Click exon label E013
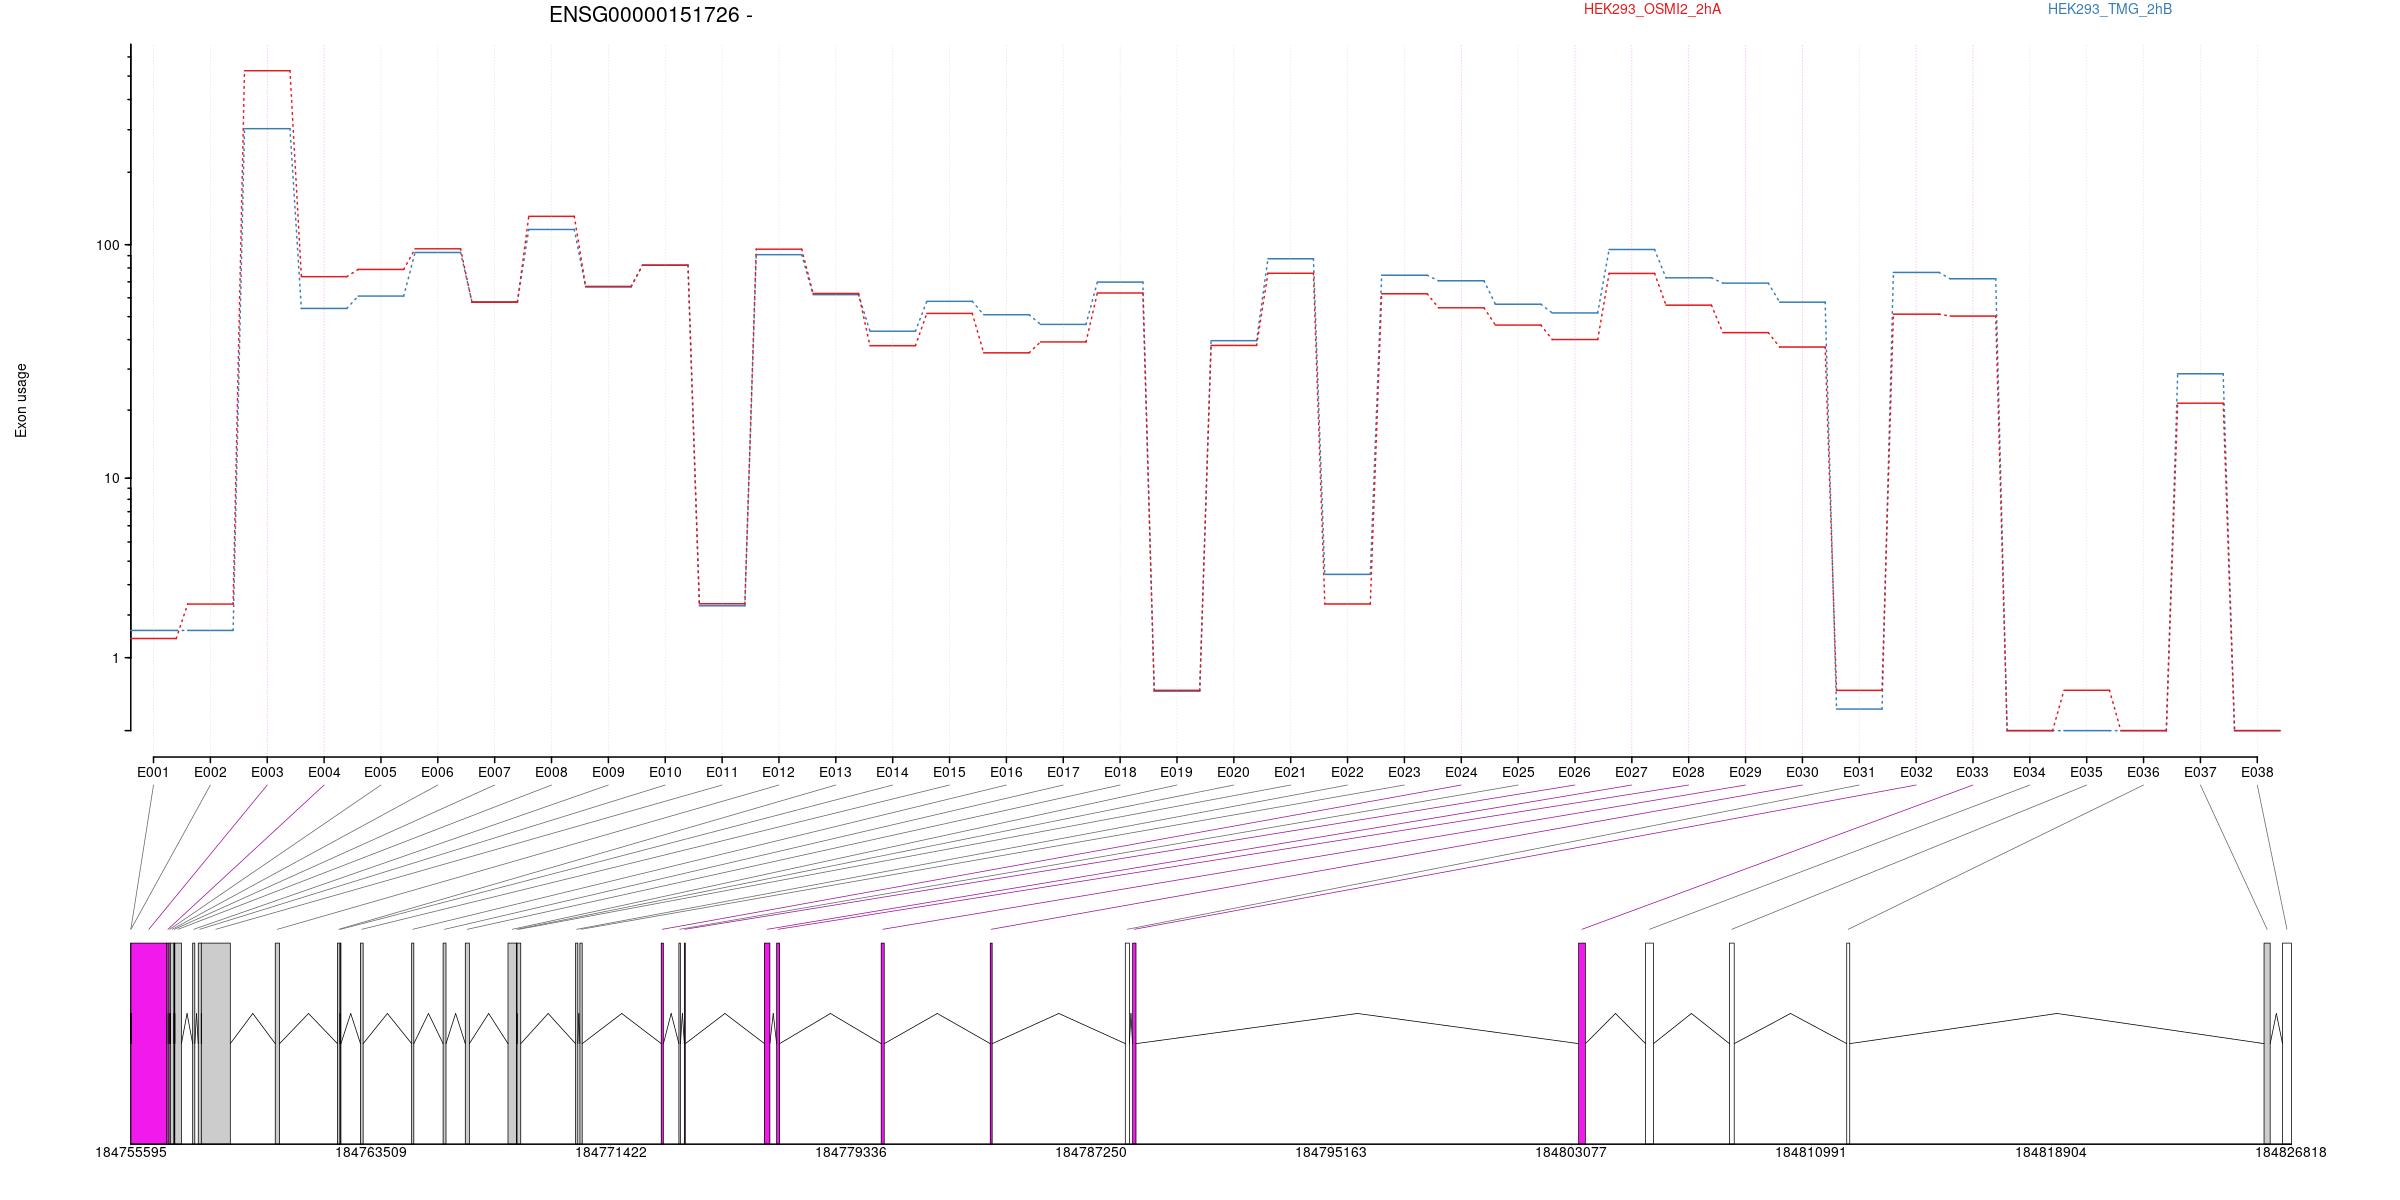This screenshot has width=2400, height=1200. point(835,772)
